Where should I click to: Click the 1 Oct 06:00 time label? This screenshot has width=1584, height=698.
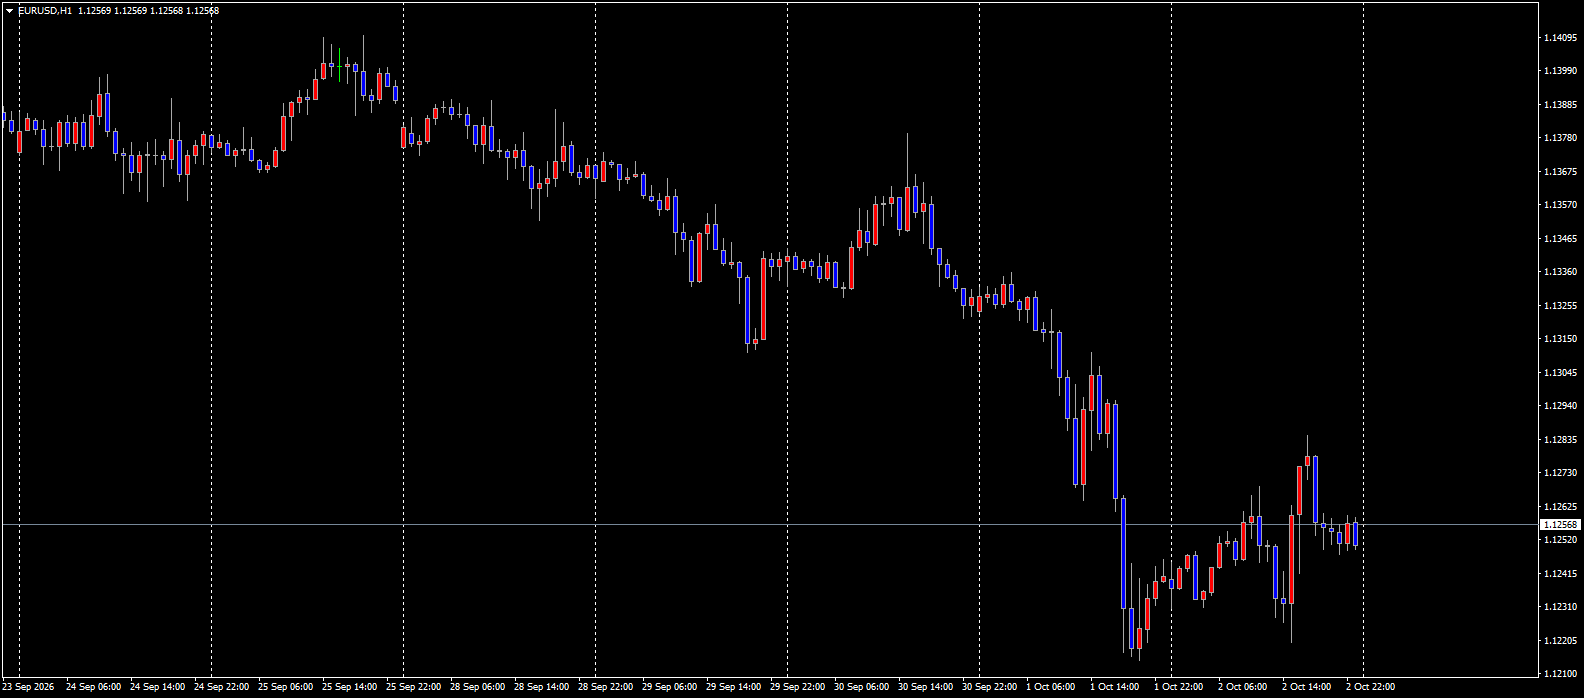pyautogui.click(x=1050, y=687)
